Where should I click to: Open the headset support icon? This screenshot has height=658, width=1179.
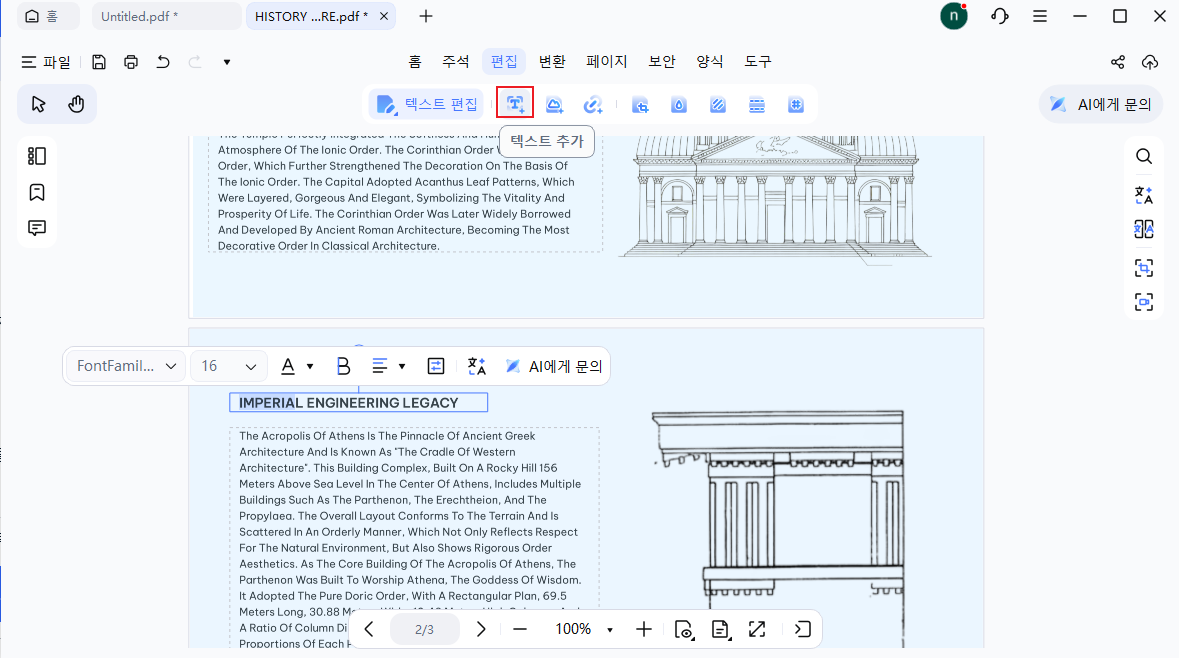coord(999,16)
